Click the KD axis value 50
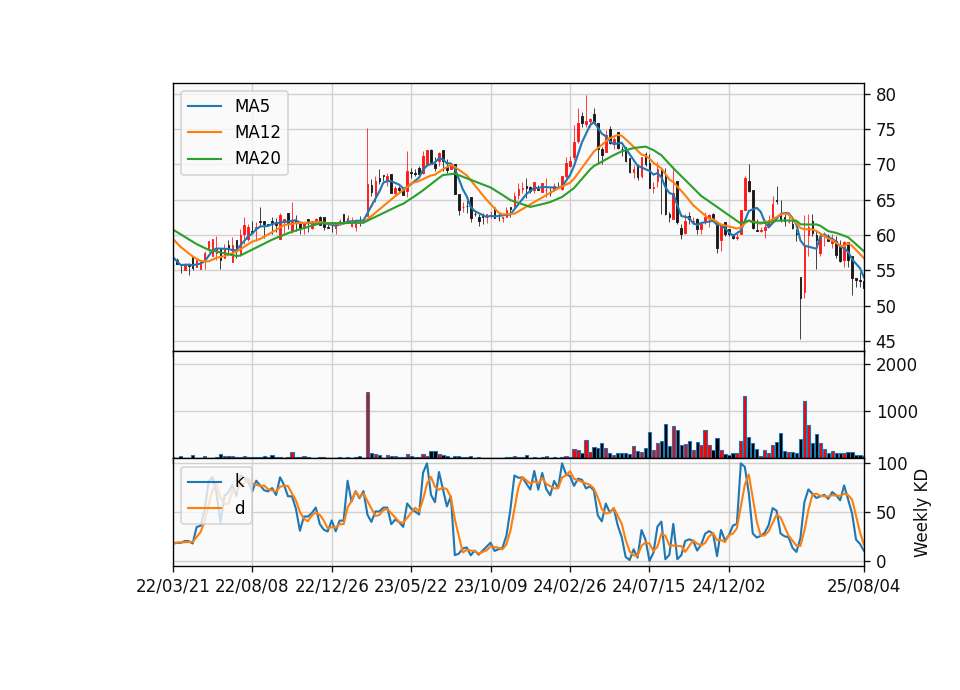 click(x=886, y=512)
